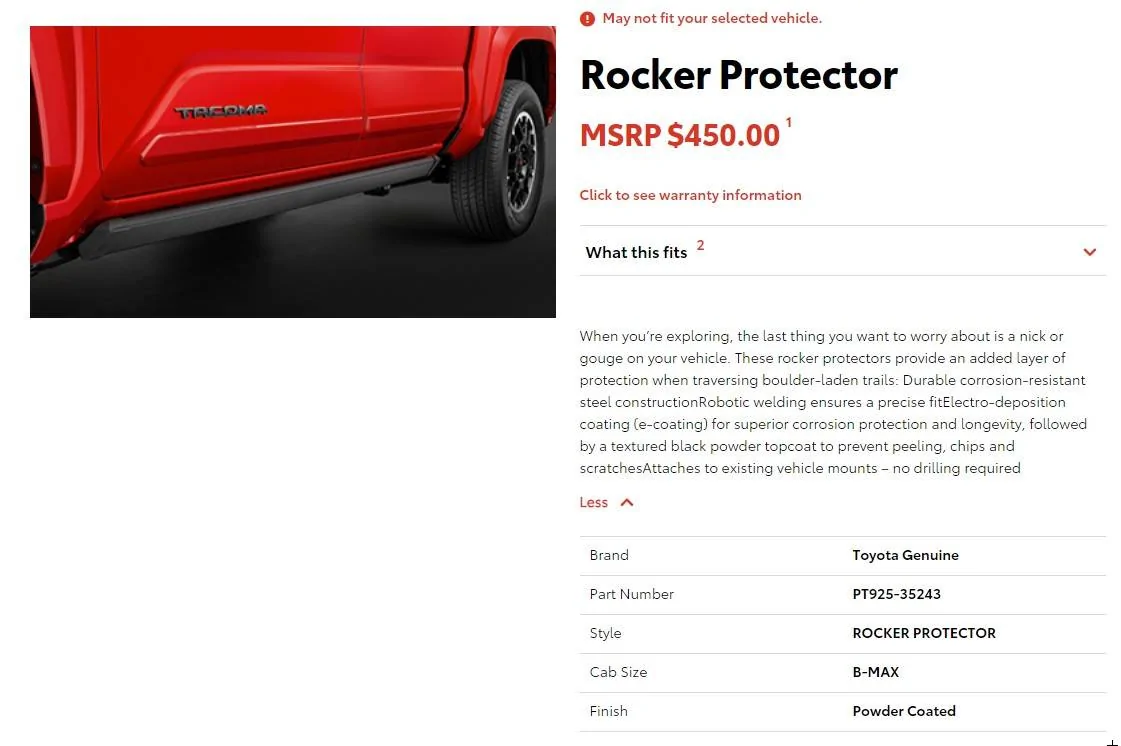This screenshot has width=1121, height=746.
Task: Click the chevron down on What this fits
Action: [1089, 252]
